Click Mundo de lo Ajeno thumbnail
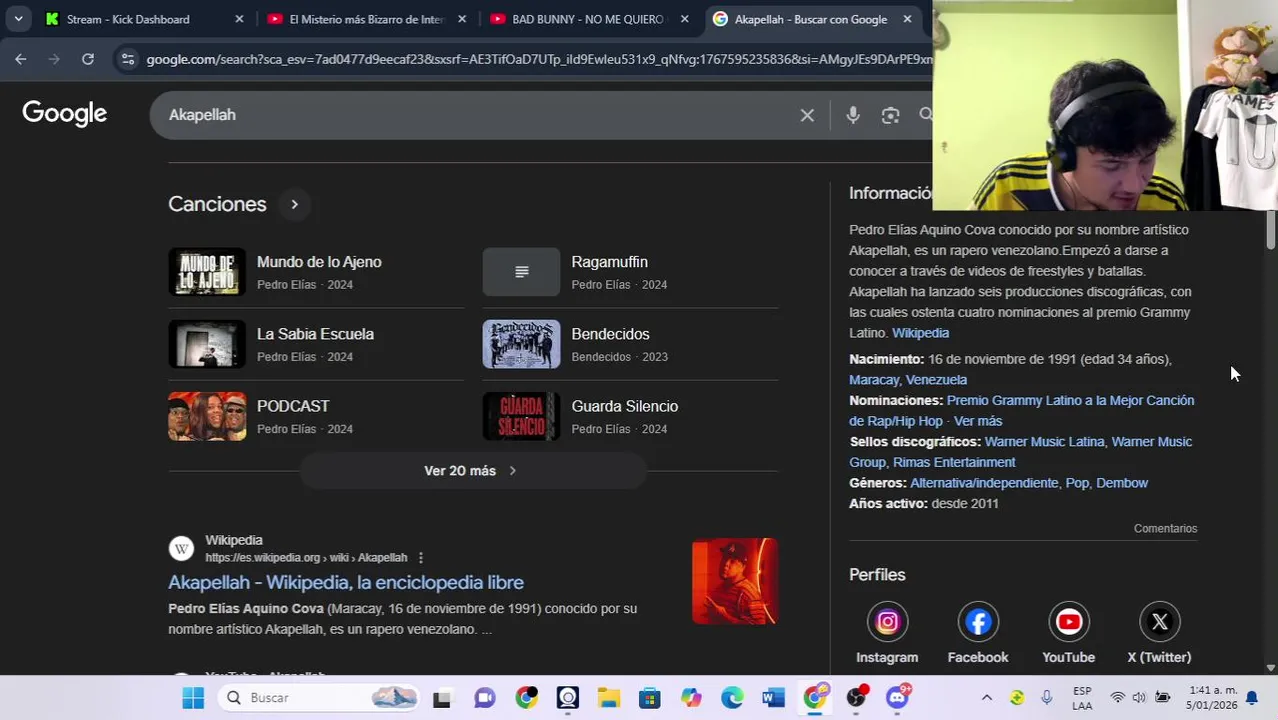1278x720 pixels. (x=207, y=272)
